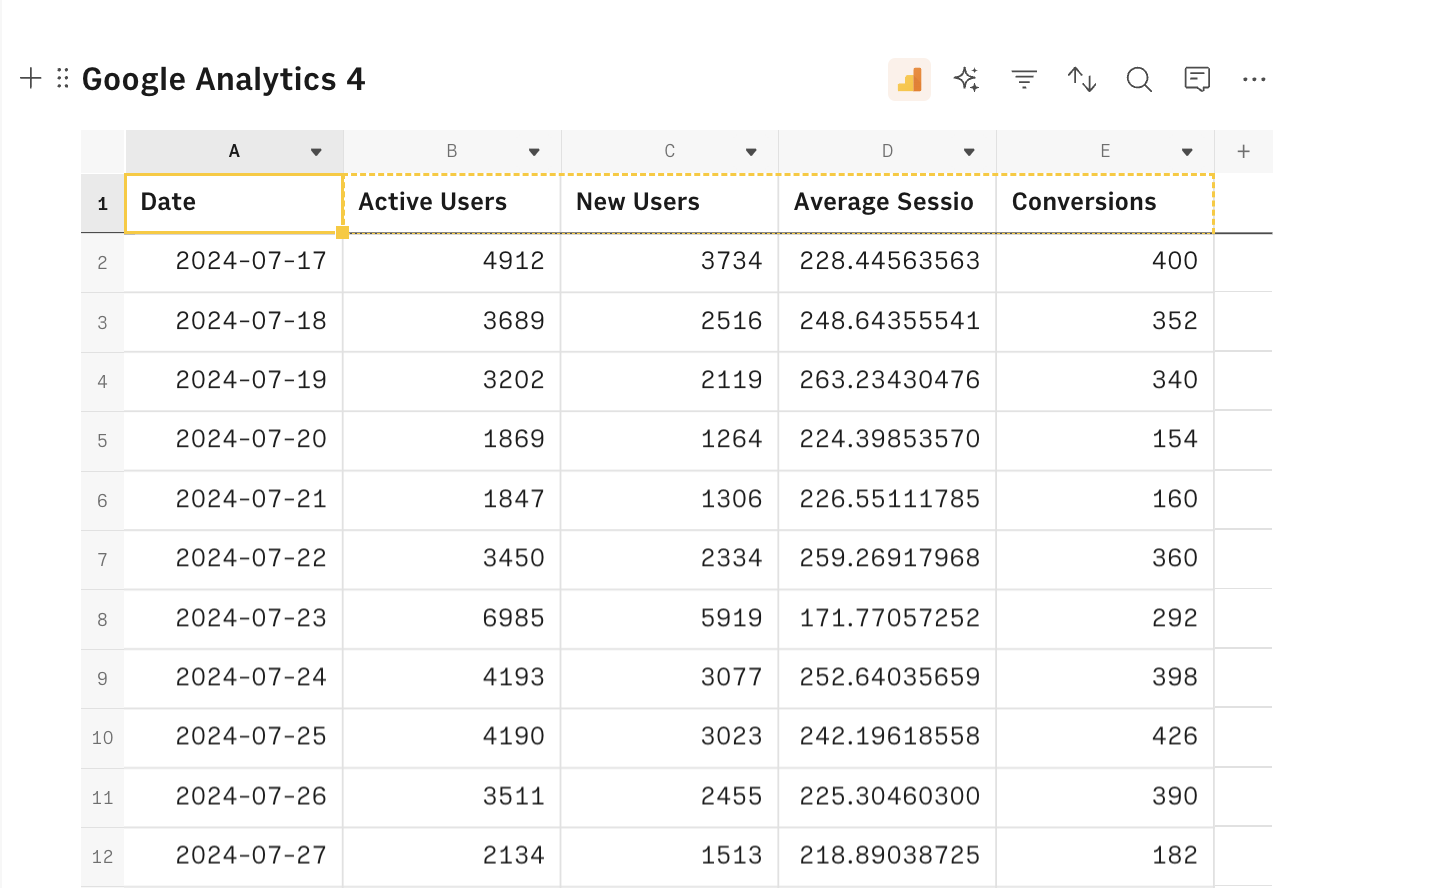This screenshot has width=1446, height=888.
Task: Open the search magnifier icon
Action: 1139,79
